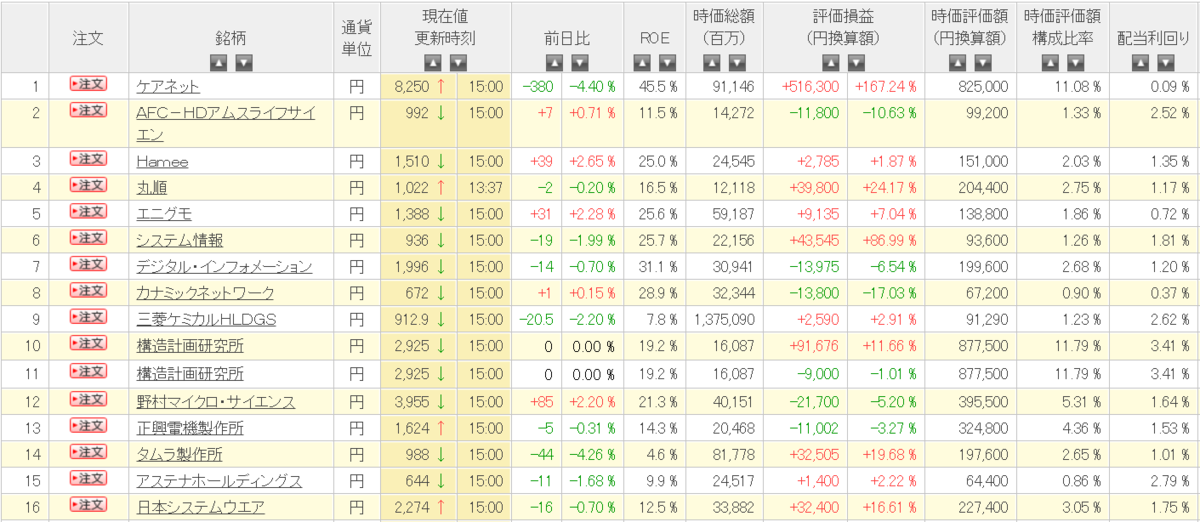Sort 構成比率 column ascending

pos(1048,63)
